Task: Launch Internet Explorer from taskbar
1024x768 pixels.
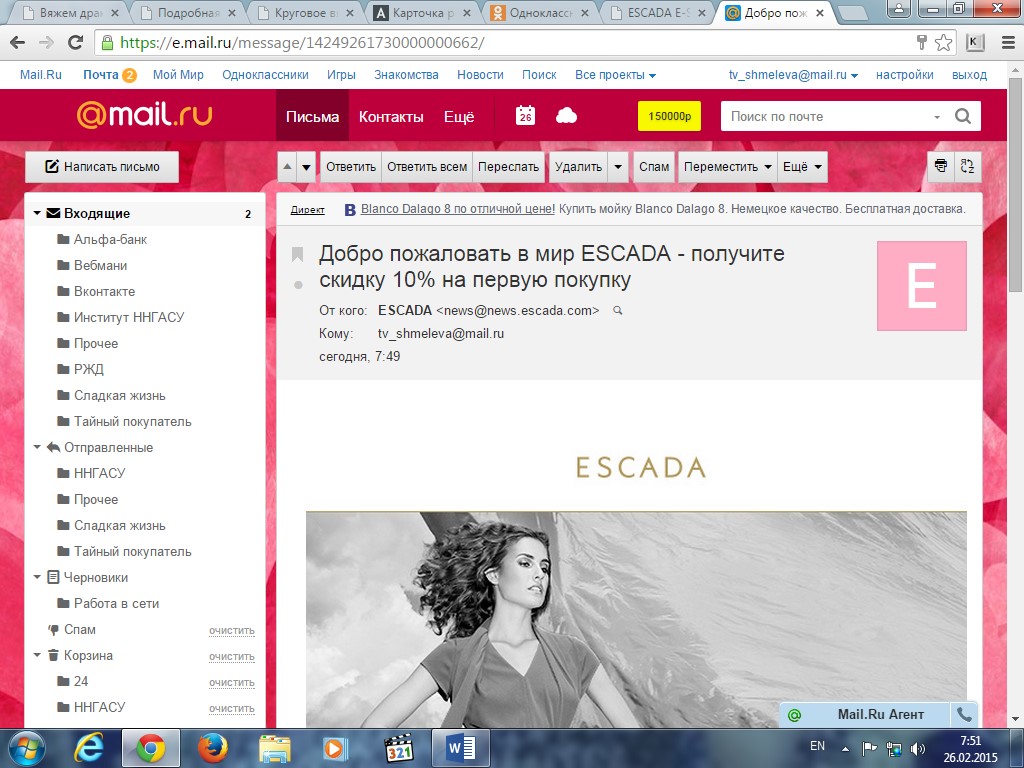Action: 89,748
